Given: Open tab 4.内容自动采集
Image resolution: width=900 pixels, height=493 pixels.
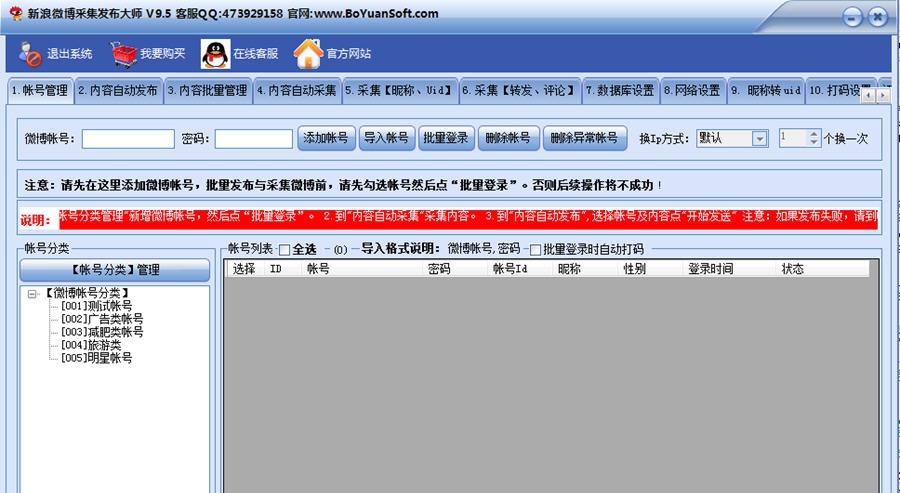Looking at the screenshot, I should tap(297, 91).
